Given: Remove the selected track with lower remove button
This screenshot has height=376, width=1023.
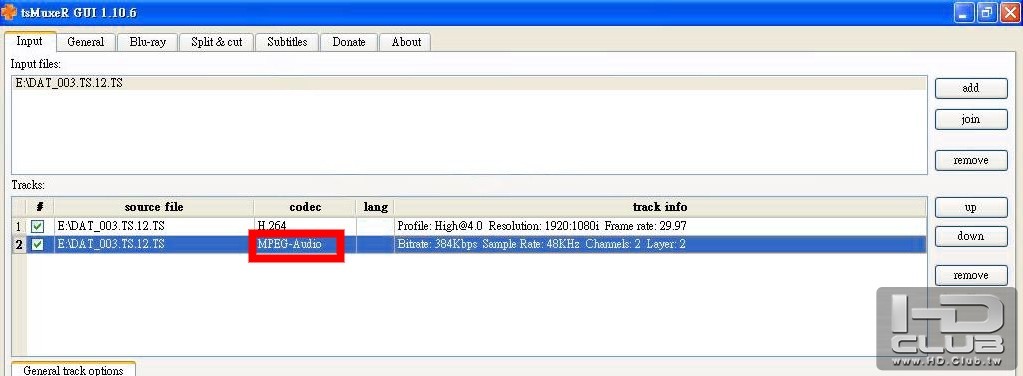Looking at the screenshot, I should (971, 275).
